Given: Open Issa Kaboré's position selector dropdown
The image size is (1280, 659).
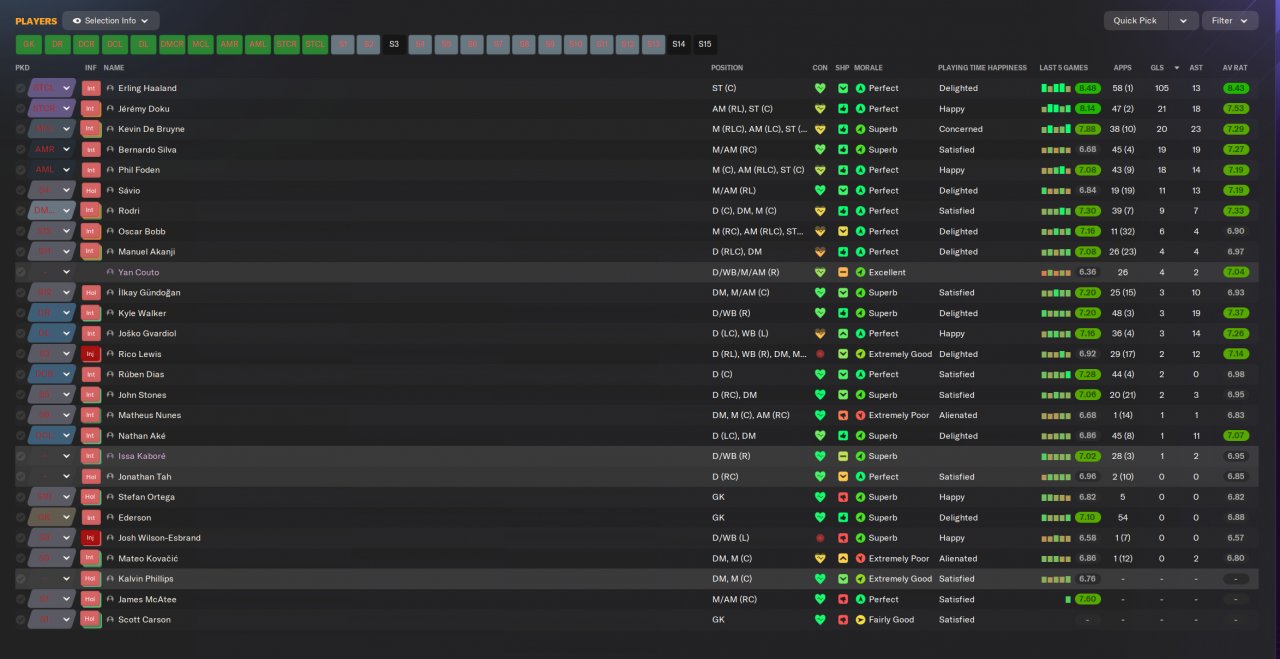Looking at the screenshot, I should (52, 456).
